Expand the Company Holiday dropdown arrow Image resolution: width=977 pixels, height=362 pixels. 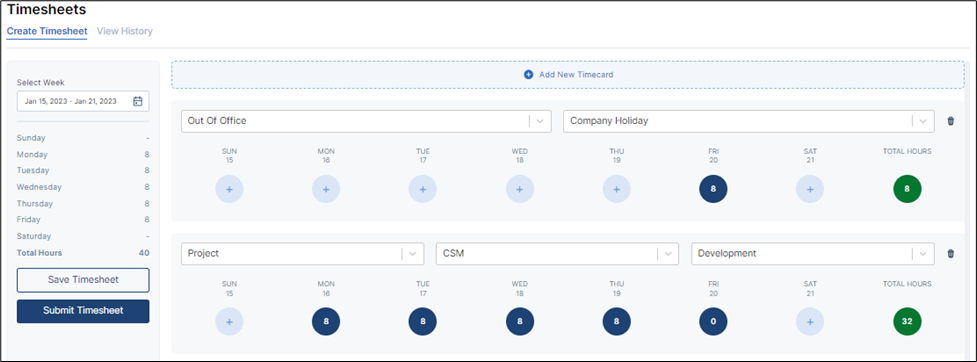923,121
